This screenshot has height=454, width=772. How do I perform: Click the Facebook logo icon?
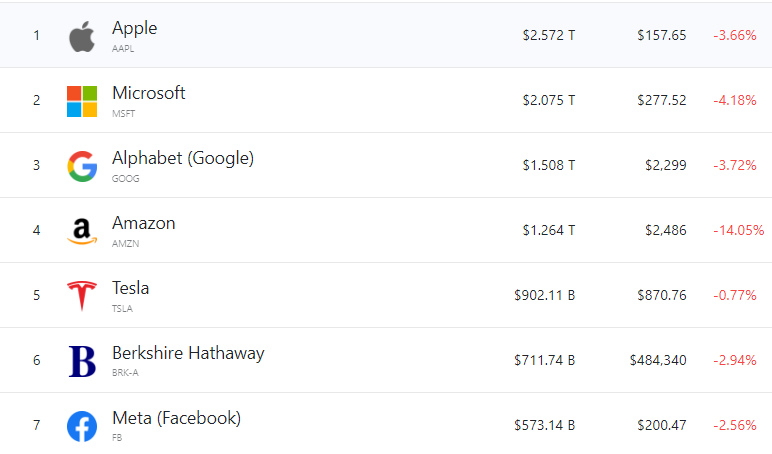point(82,426)
